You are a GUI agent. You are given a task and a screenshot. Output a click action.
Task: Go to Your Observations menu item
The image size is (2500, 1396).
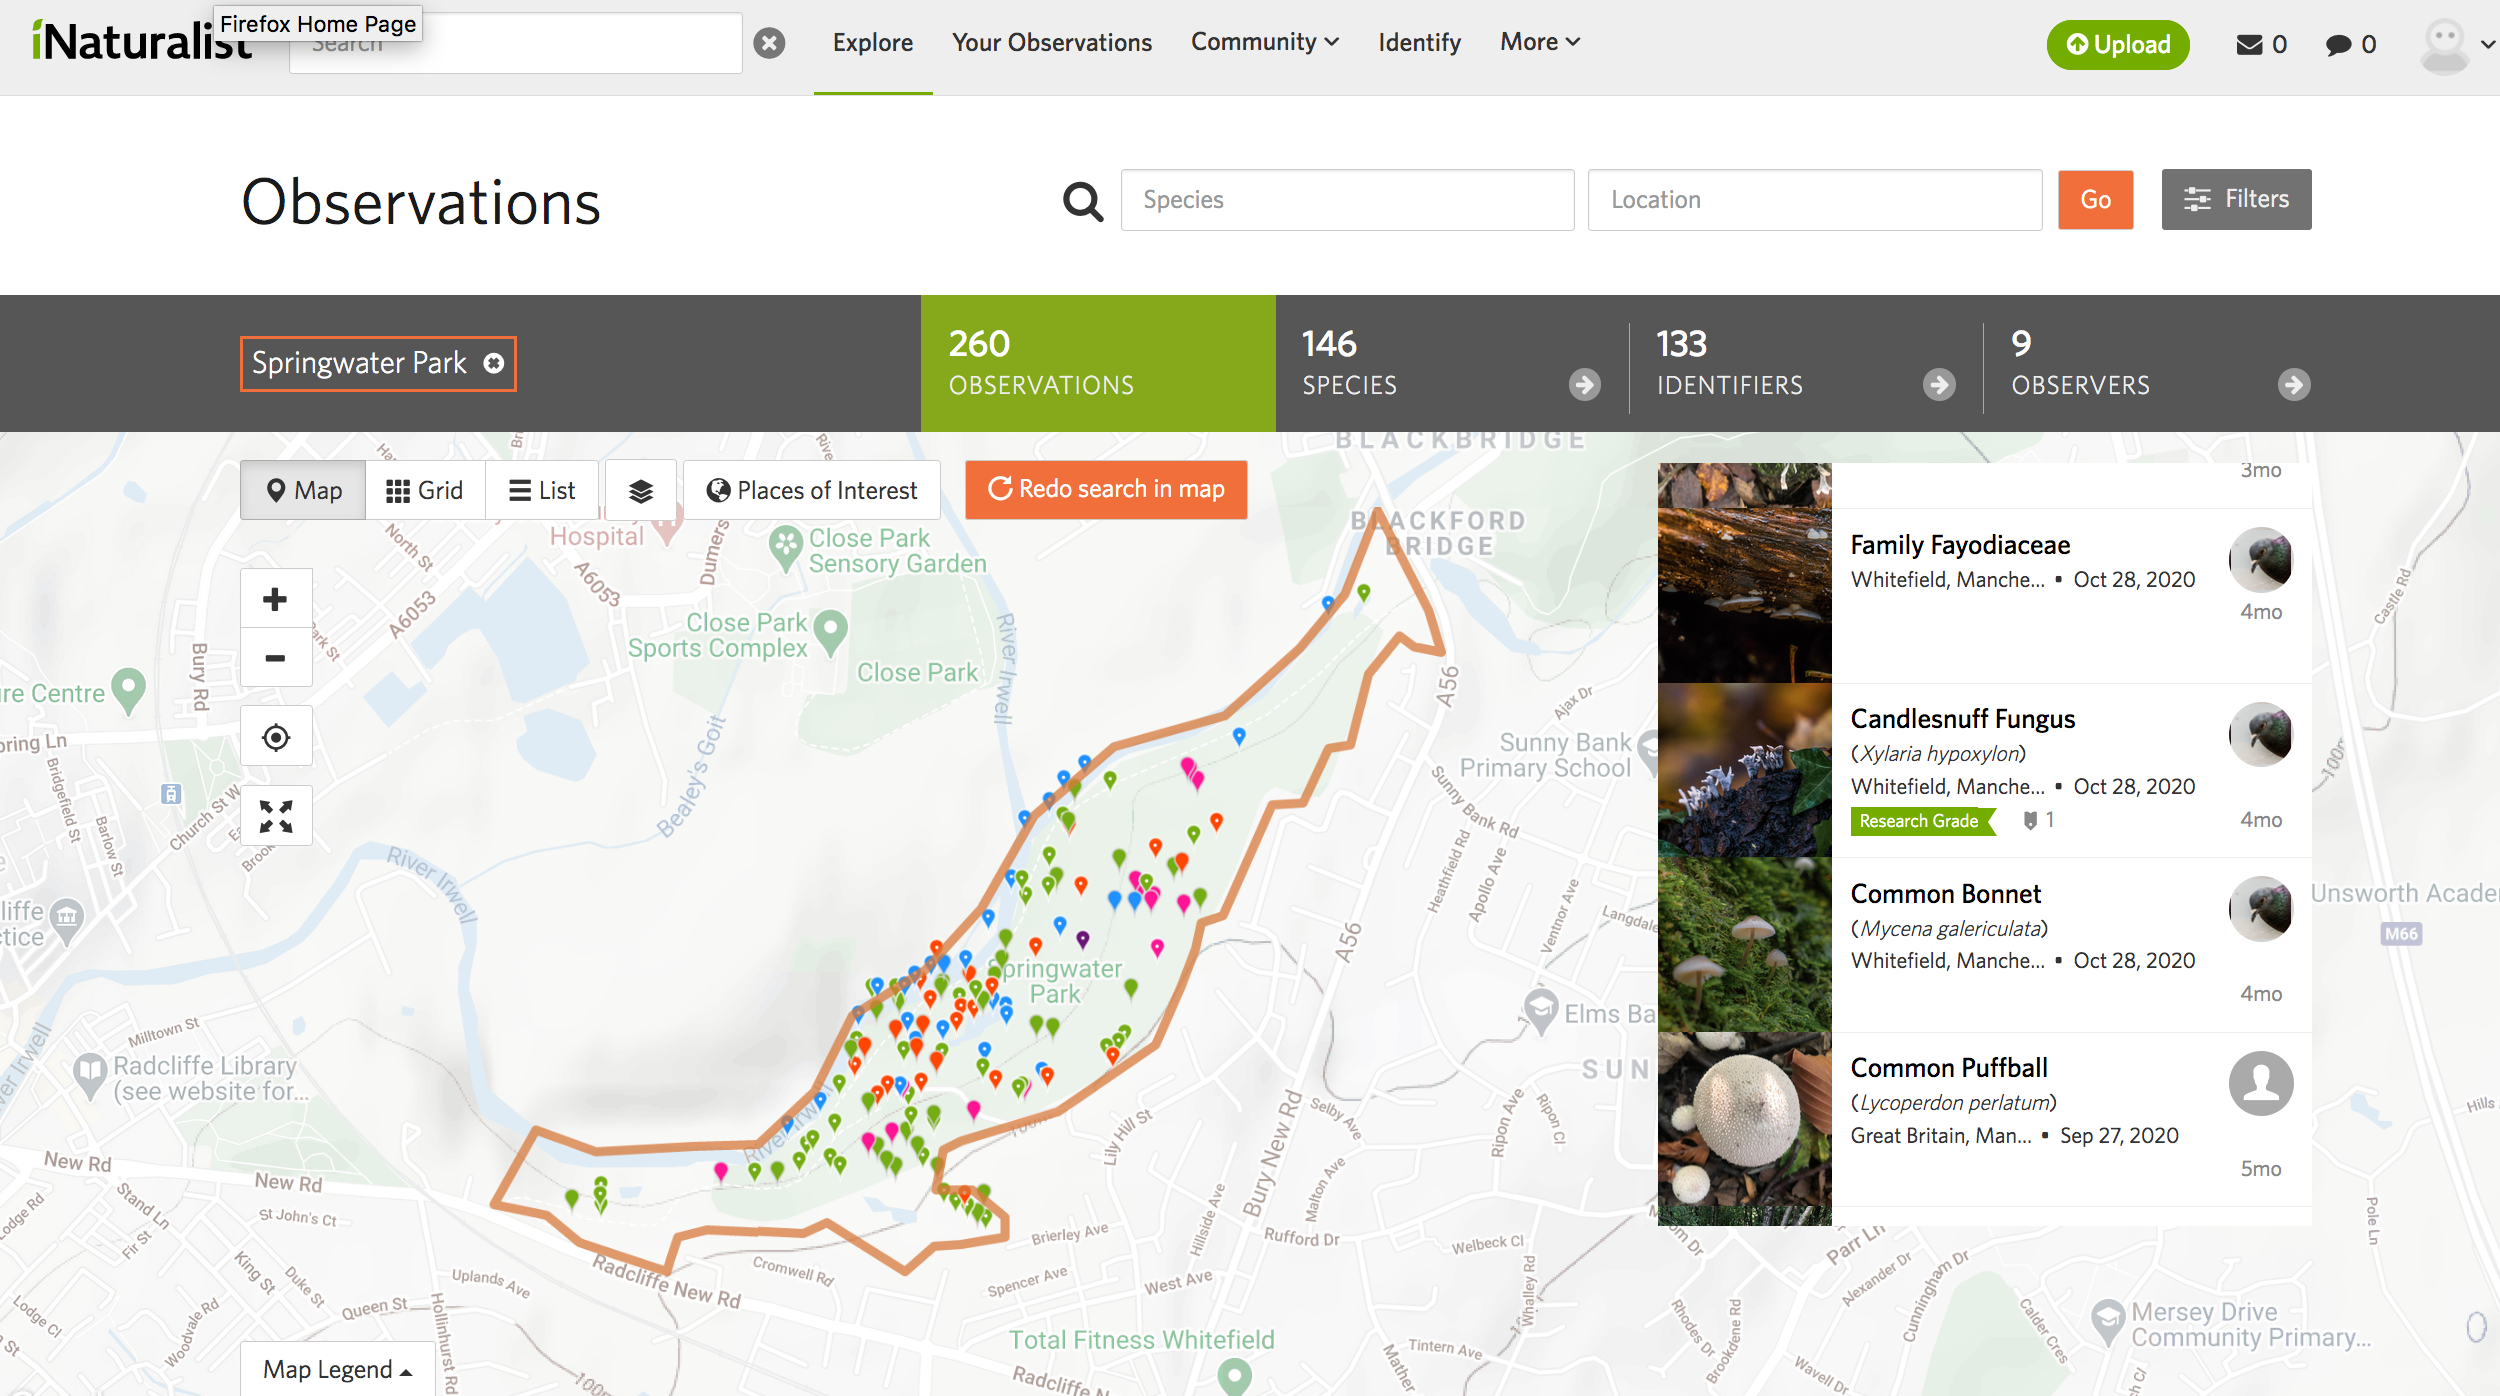pos(1051,43)
